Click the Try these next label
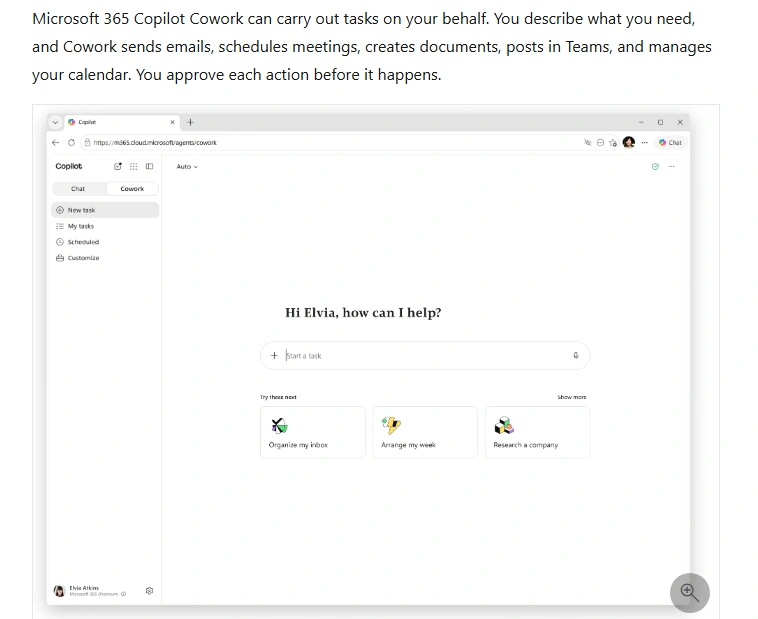758x619 pixels. click(278, 397)
